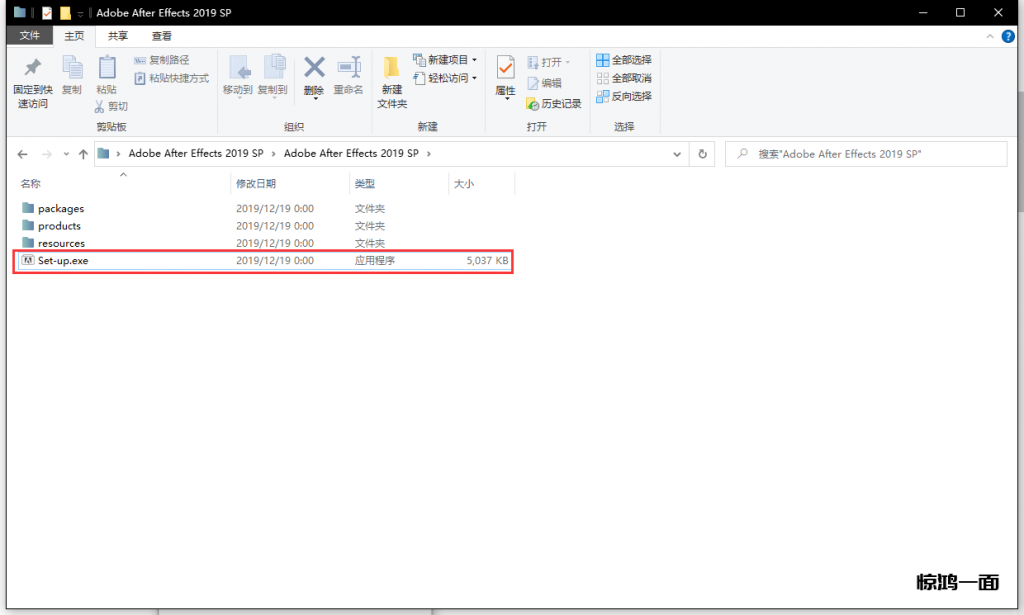The width and height of the screenshot is (1024, 615).
Task: Select the Set-up.exe file
Action: click(64, 261)
